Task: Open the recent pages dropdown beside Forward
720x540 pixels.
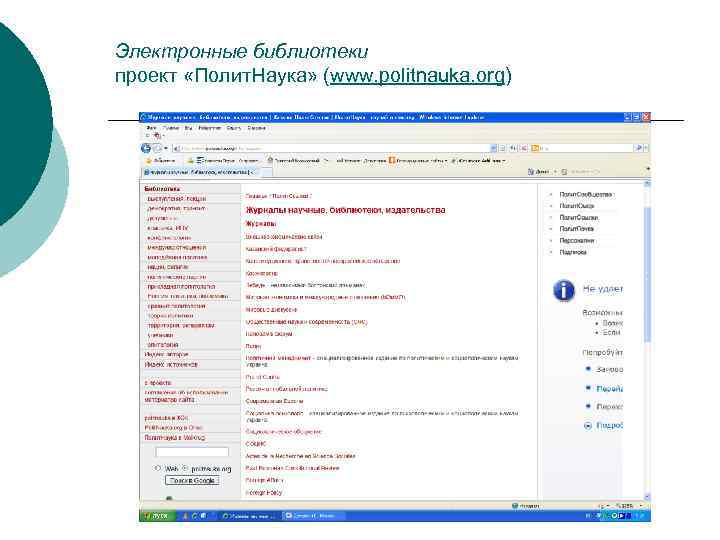Action: pos(166,148)
